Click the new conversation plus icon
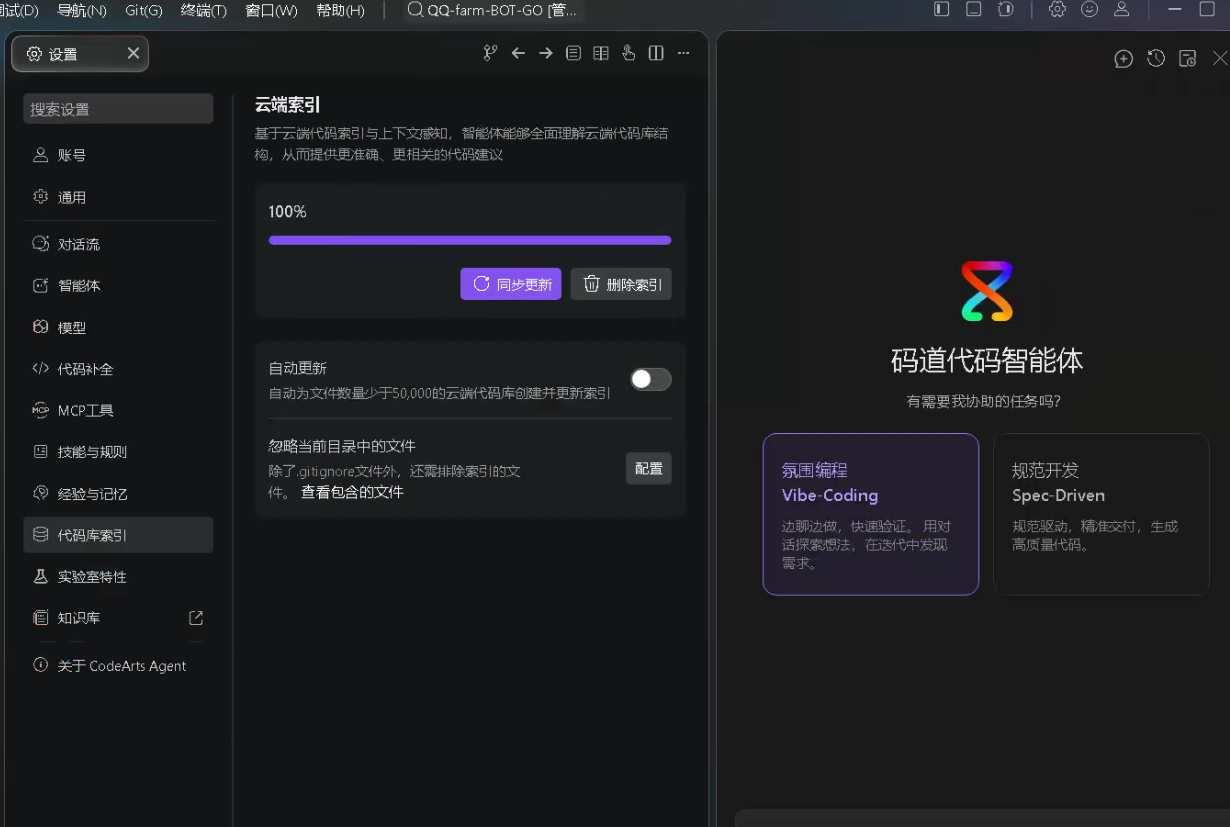This screenshot has width=1230, height=827. [x=1123, y=59]
